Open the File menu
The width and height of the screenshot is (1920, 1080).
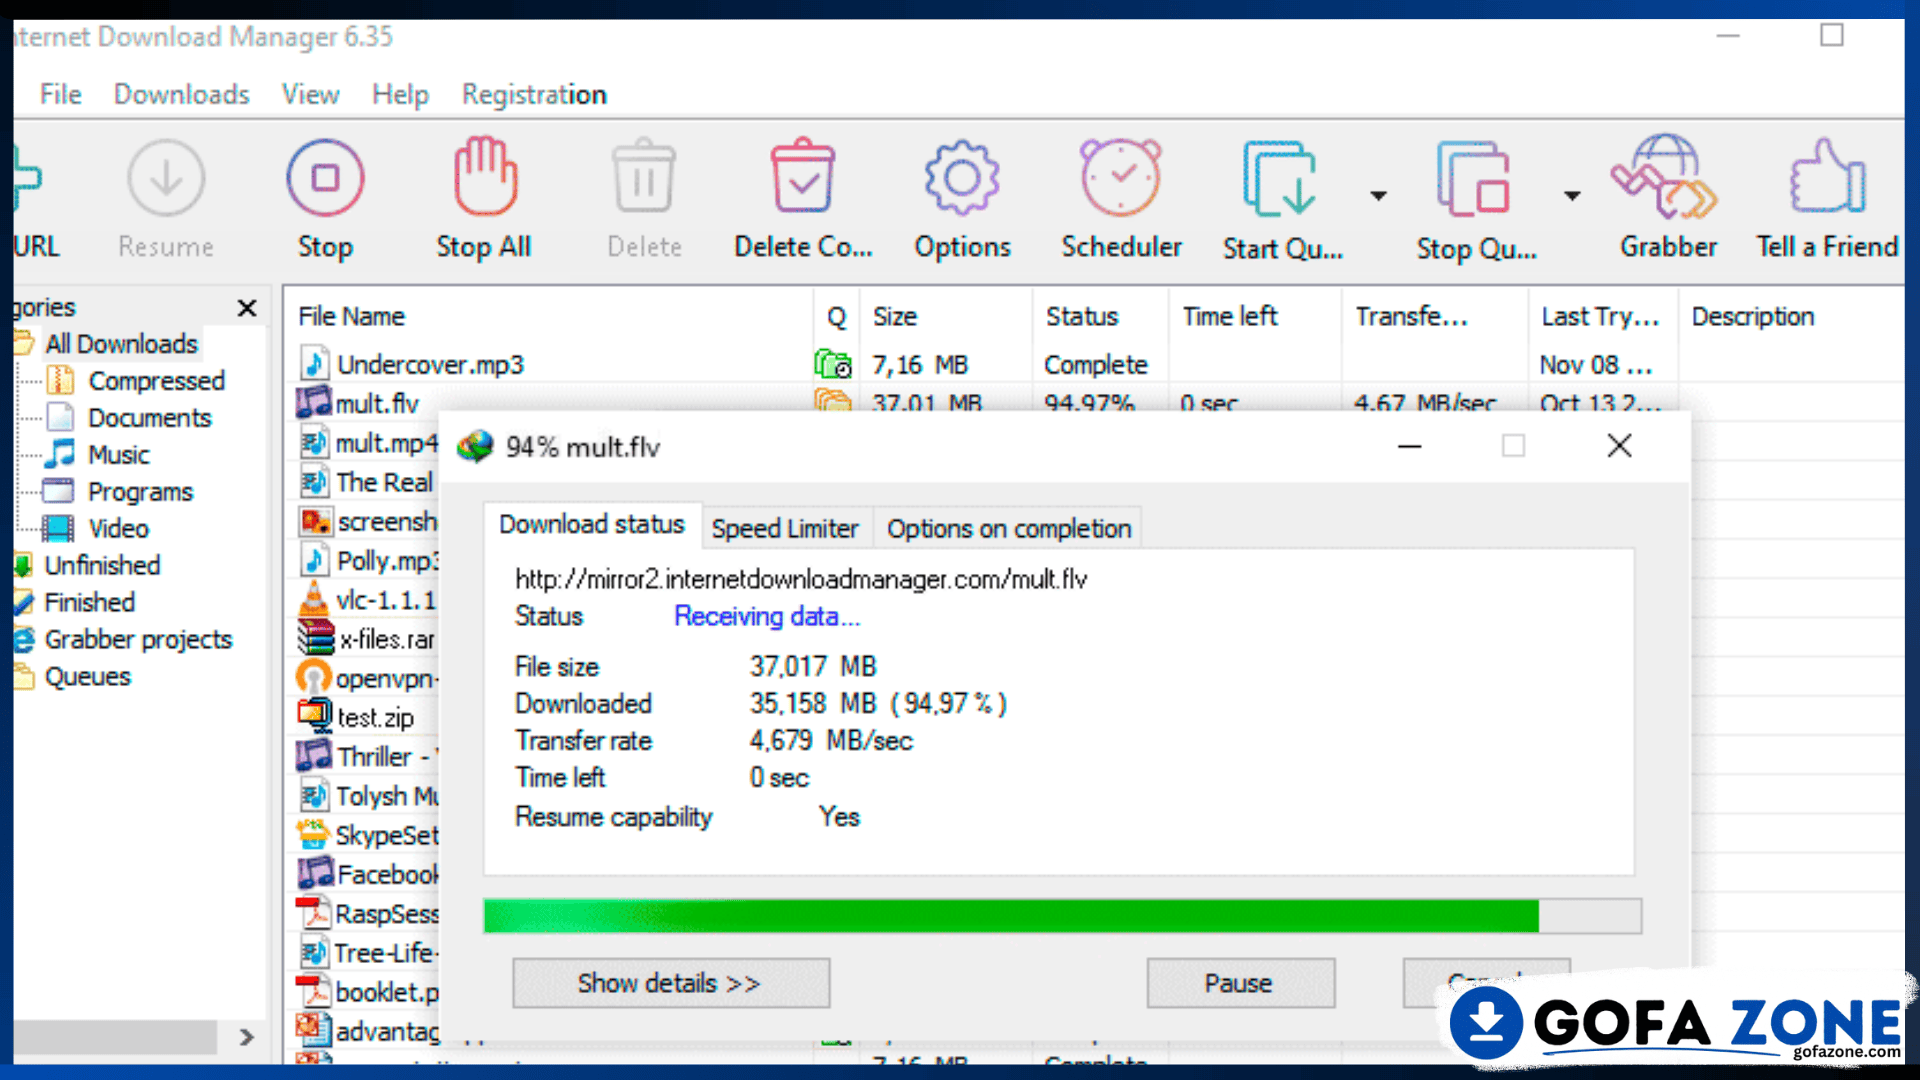[x=60, y=94]
